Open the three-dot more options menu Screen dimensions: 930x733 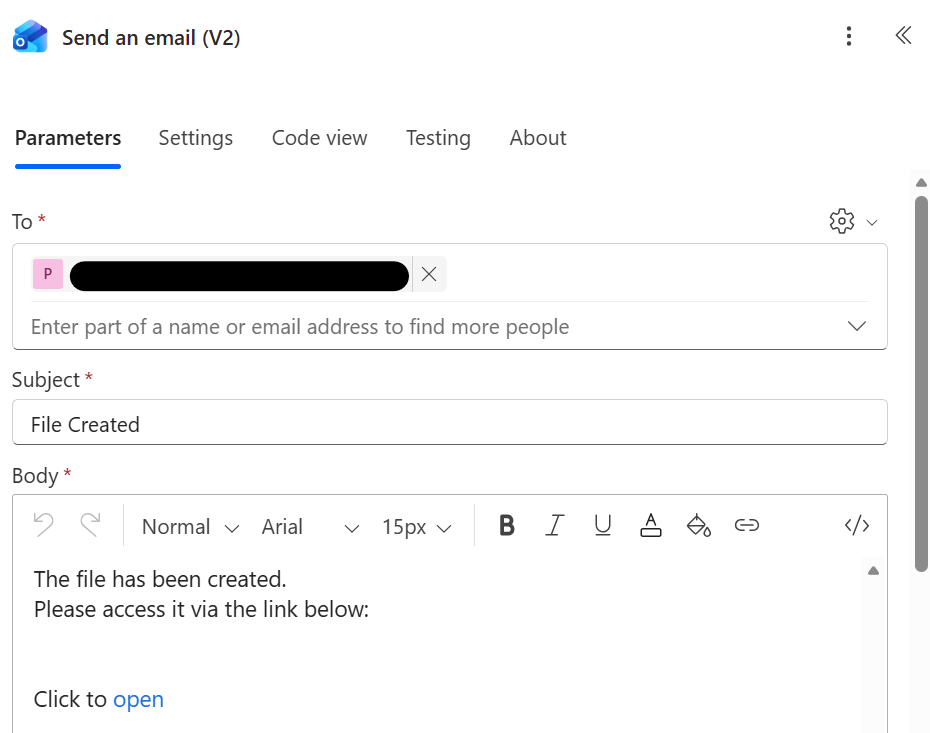[849, 37]
